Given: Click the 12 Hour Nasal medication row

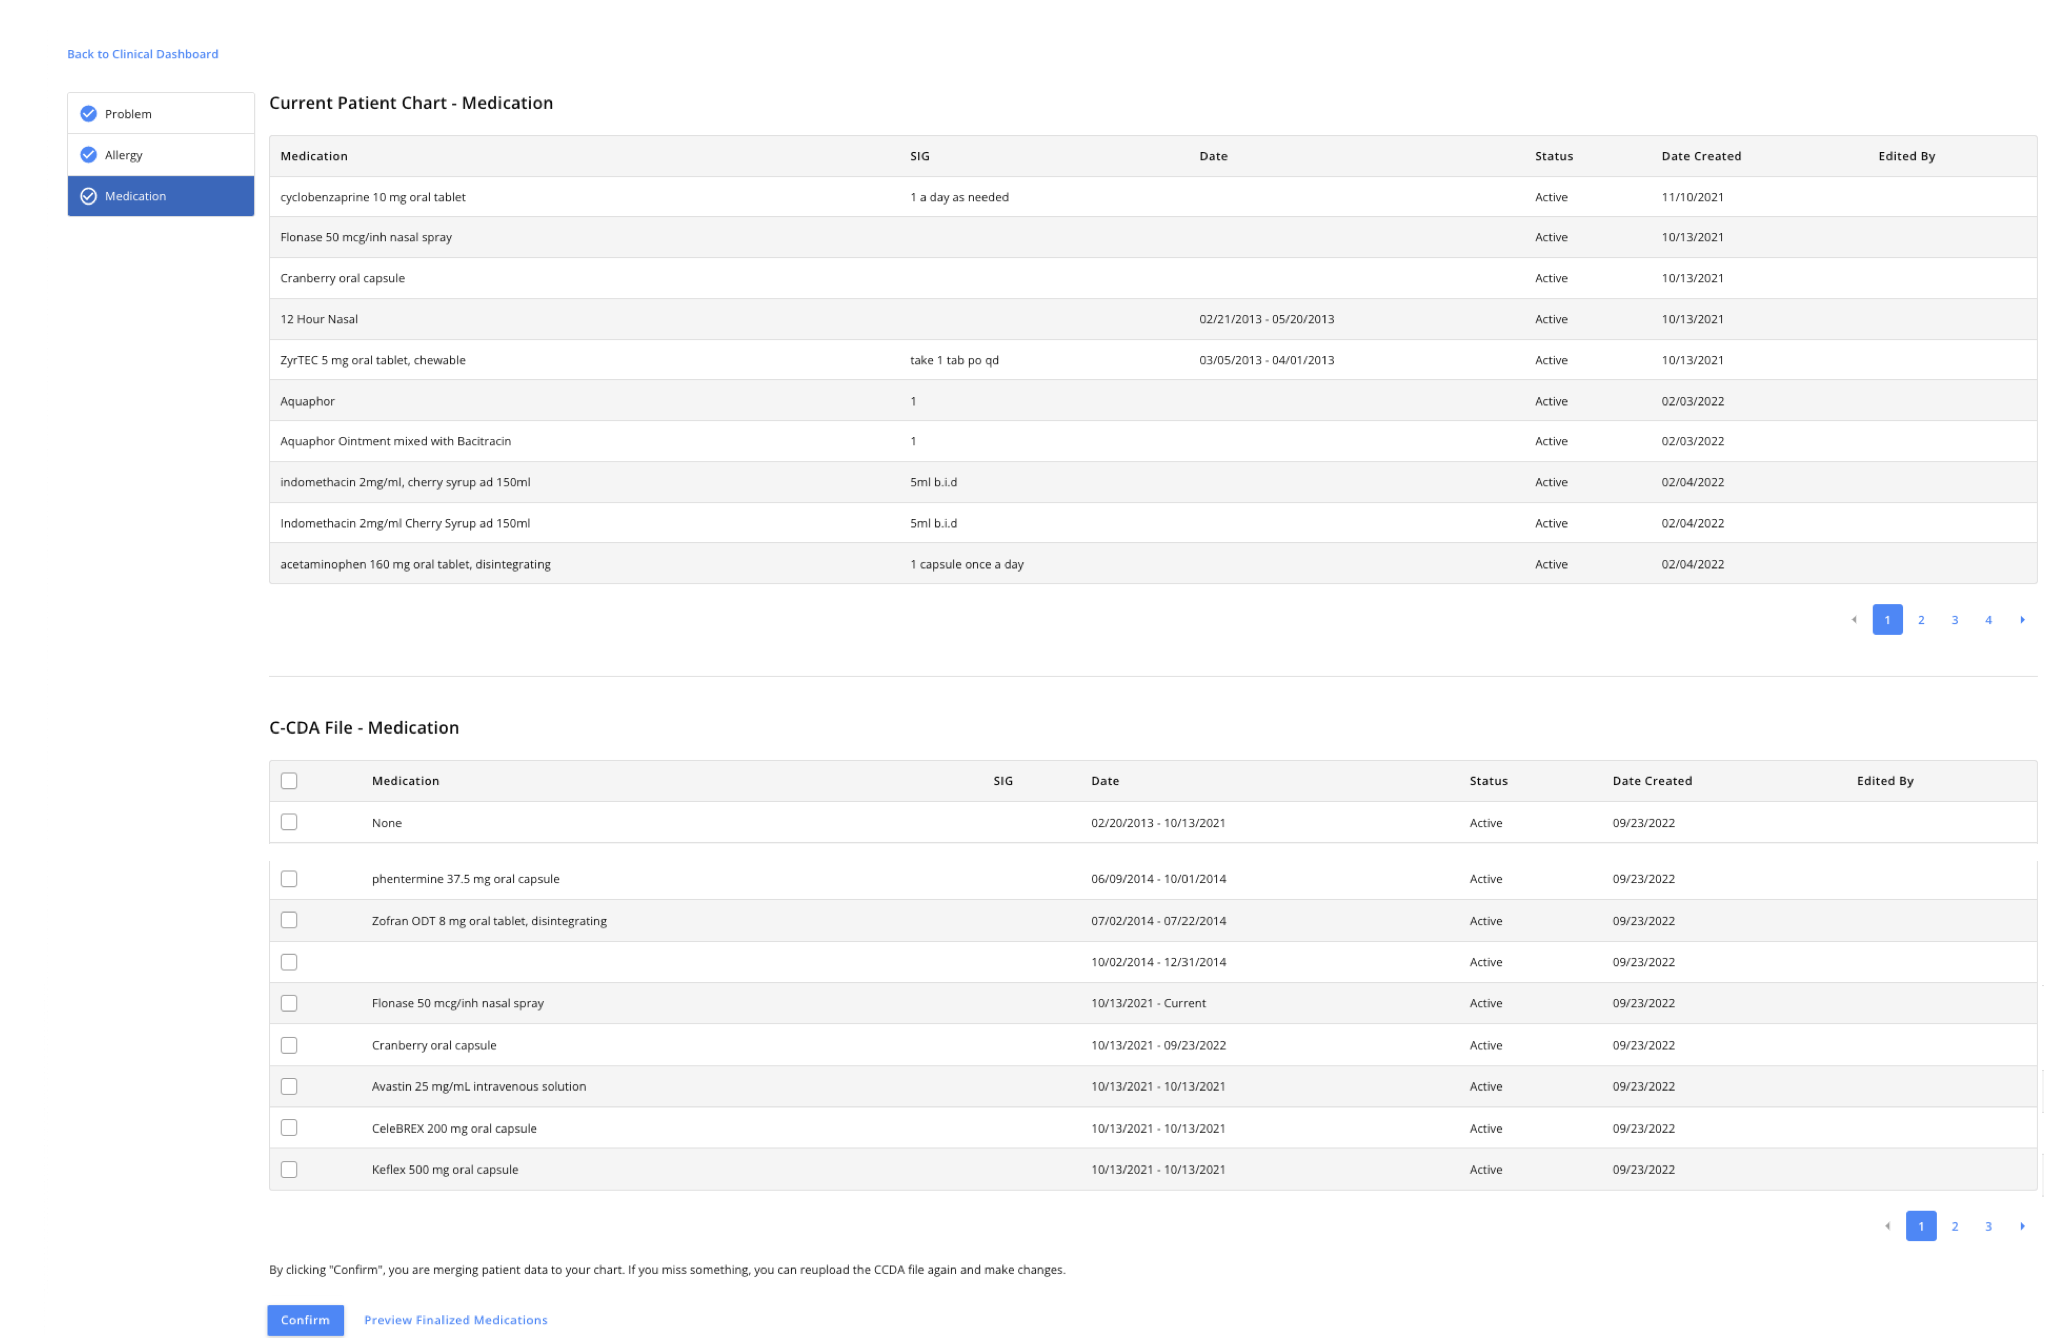Looking at the screenshot, I should point(1152,319).
